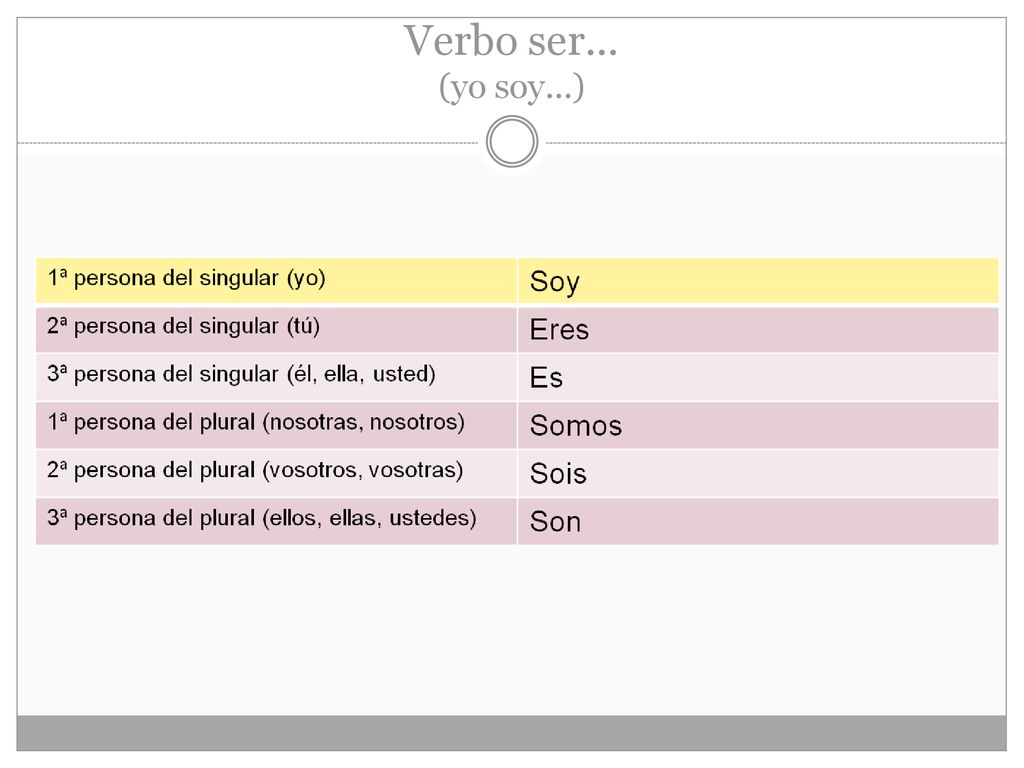Click the word 'ustedes' in the last row
Viewport: 1024px width, 768px height.
pyautogui.click(x=429, y=518)
